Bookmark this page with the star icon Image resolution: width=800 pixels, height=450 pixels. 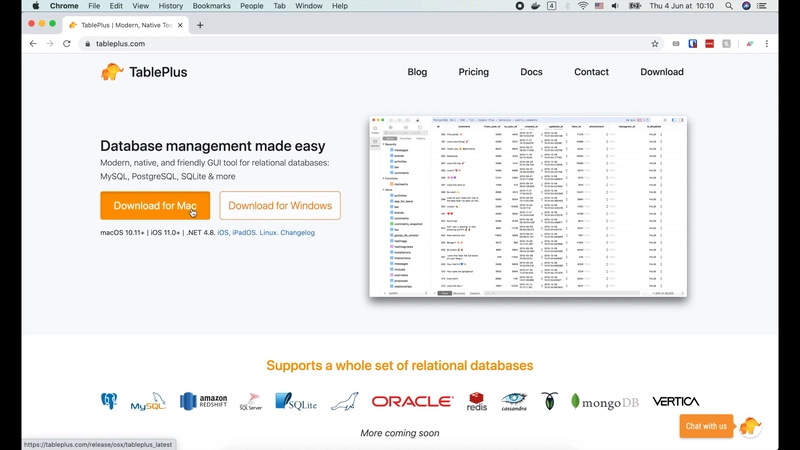coord(655,44)
